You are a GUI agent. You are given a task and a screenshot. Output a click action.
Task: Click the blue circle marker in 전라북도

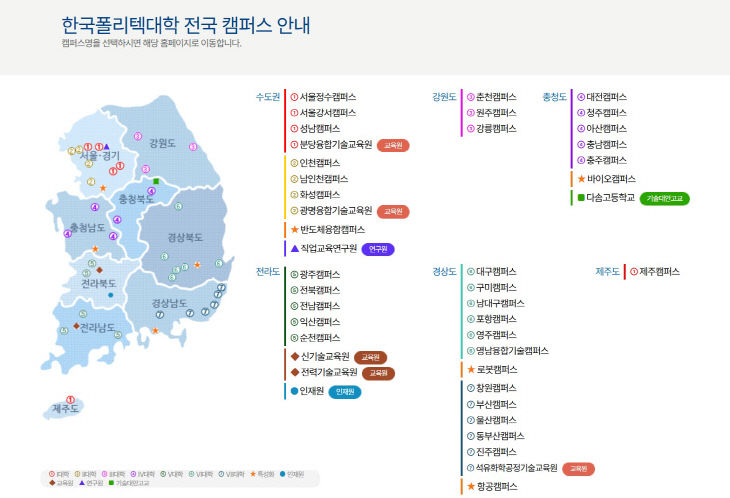coord(110,295)
